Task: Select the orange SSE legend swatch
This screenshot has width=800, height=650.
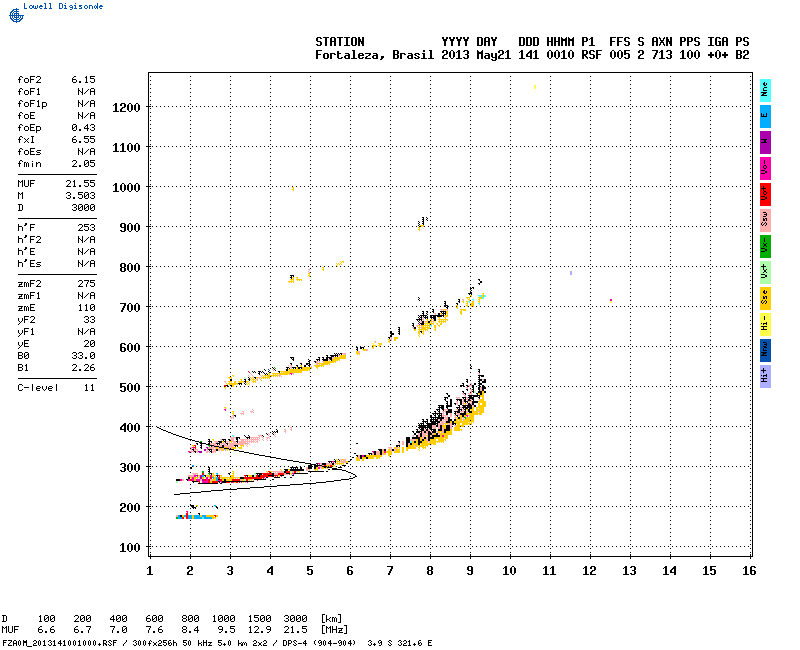Action: 765,298
